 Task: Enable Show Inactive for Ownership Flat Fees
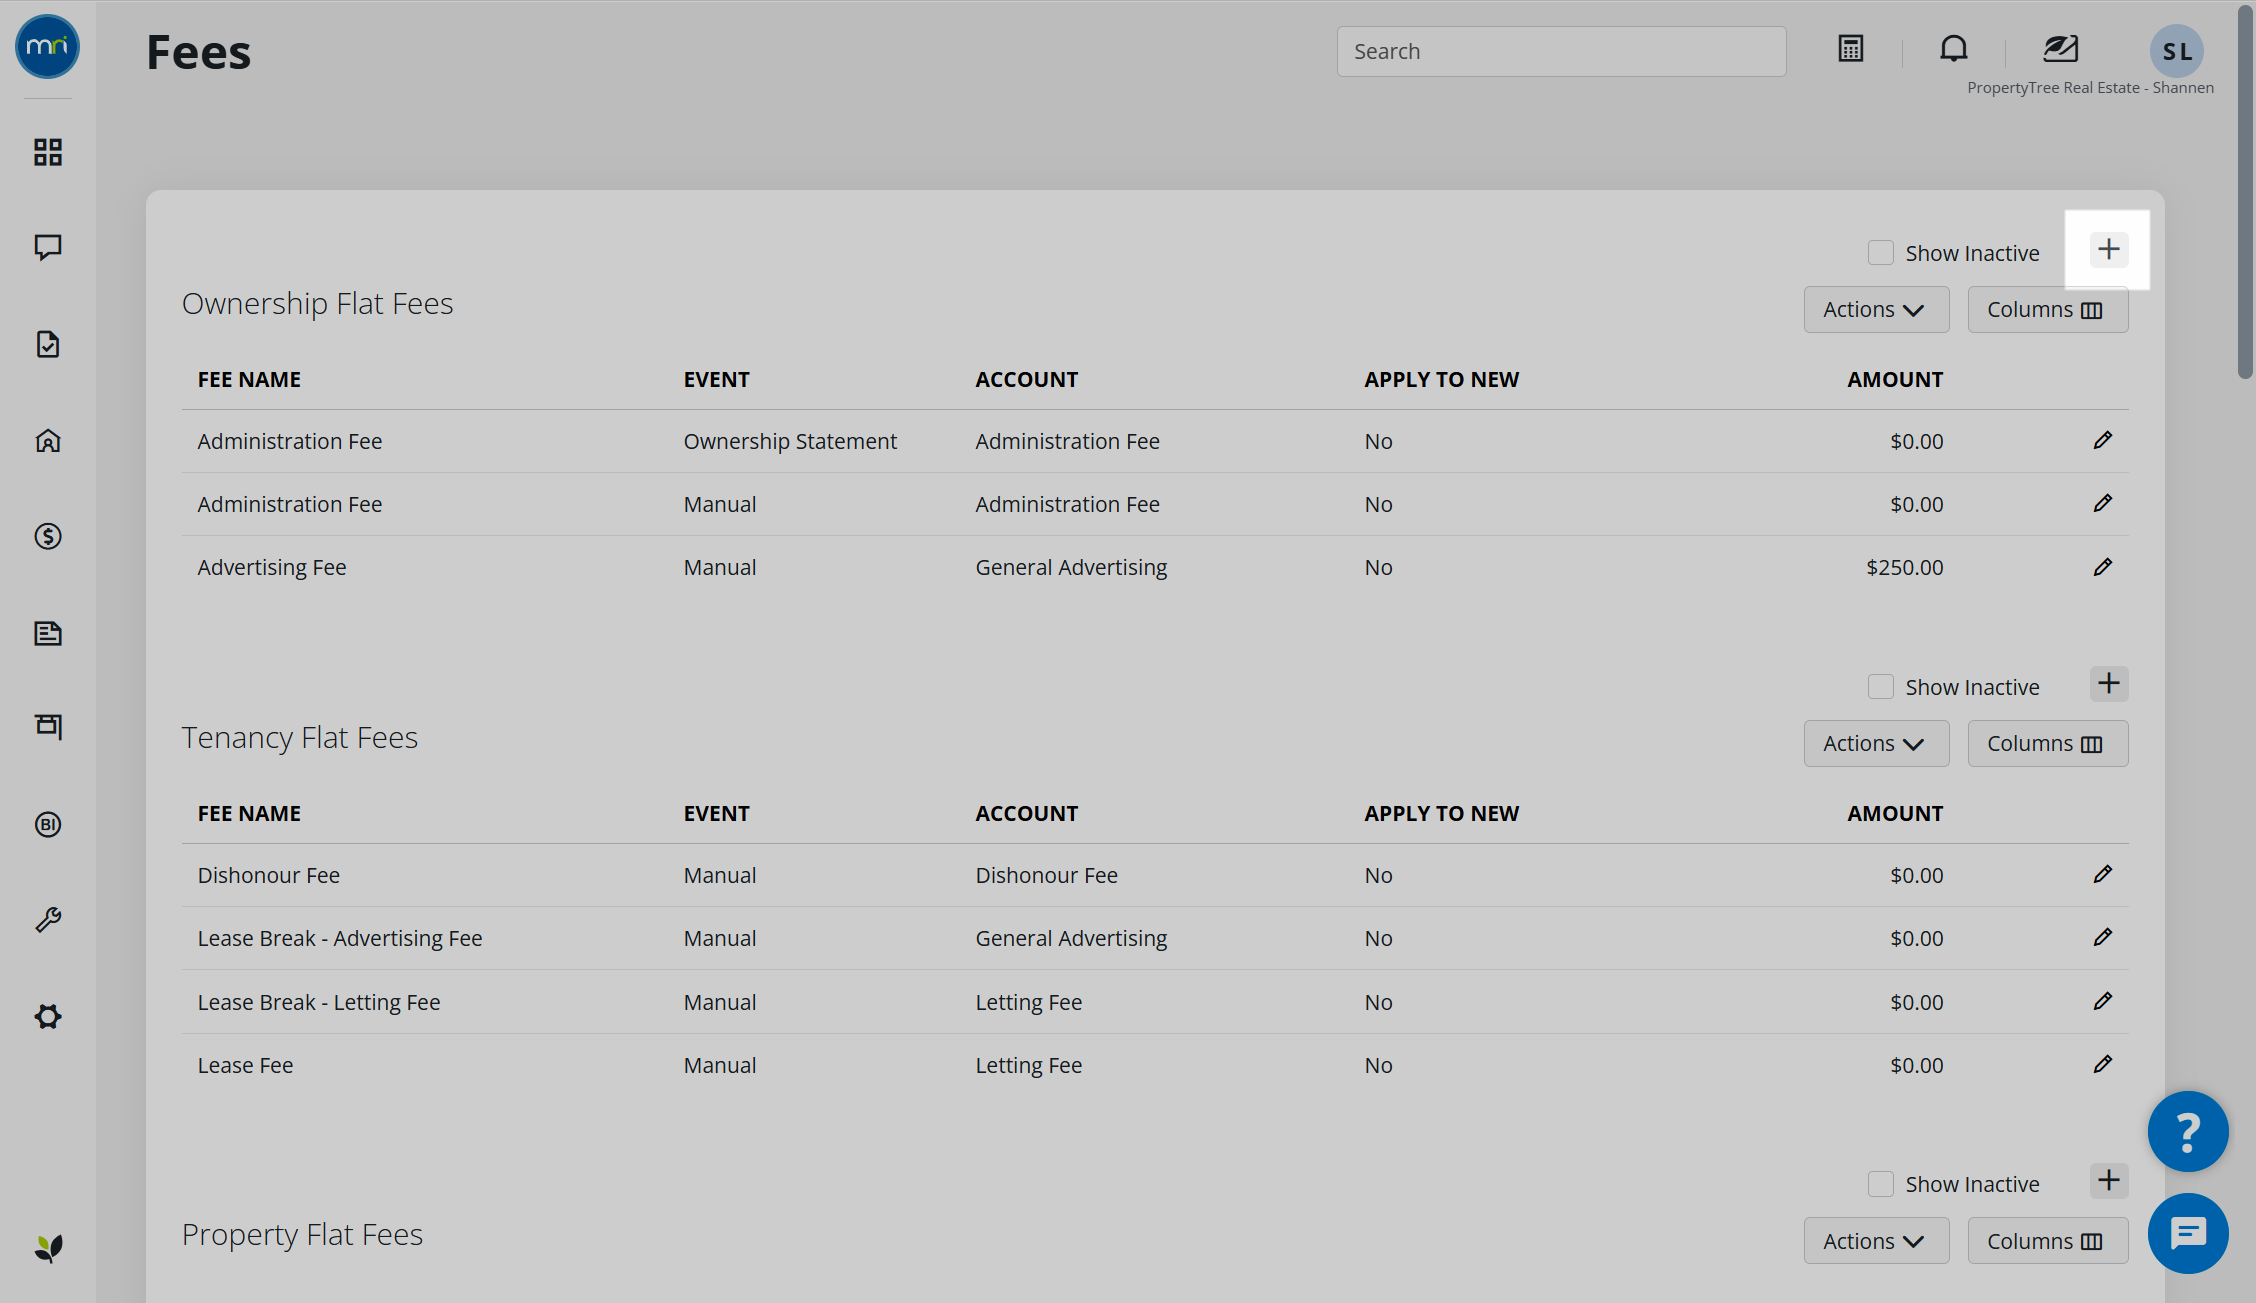pos(1880,253)
